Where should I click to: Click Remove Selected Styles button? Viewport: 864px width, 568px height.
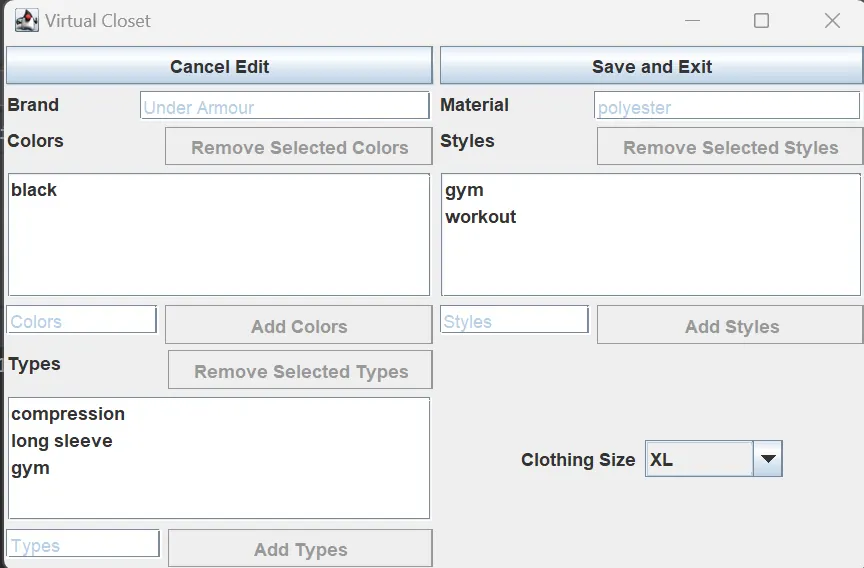[730, 147]
